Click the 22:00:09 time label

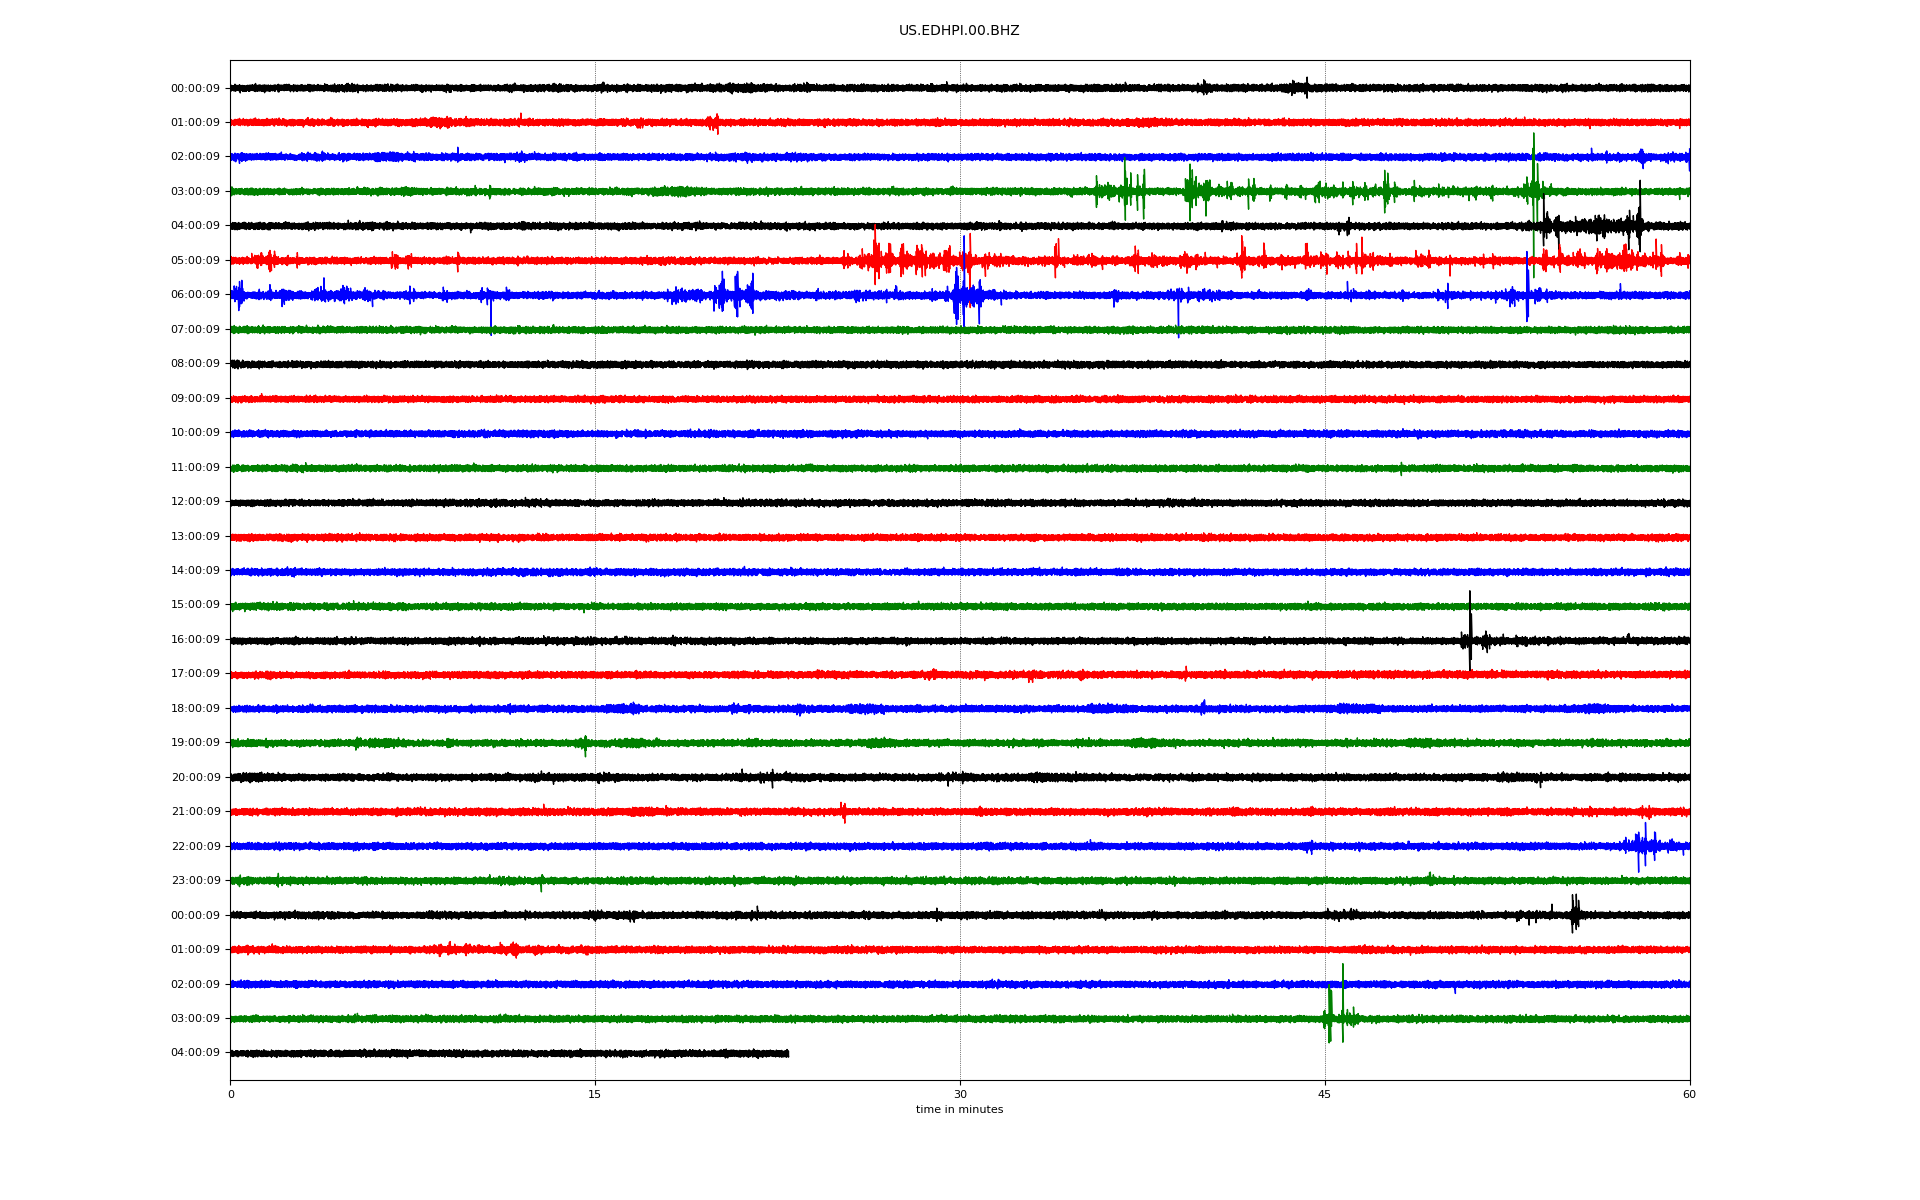(195, 847)
